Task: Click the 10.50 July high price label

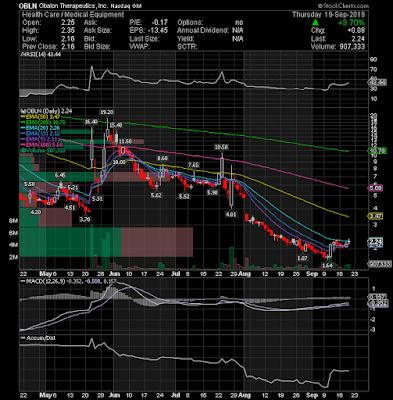Action: tap(222, 147)
